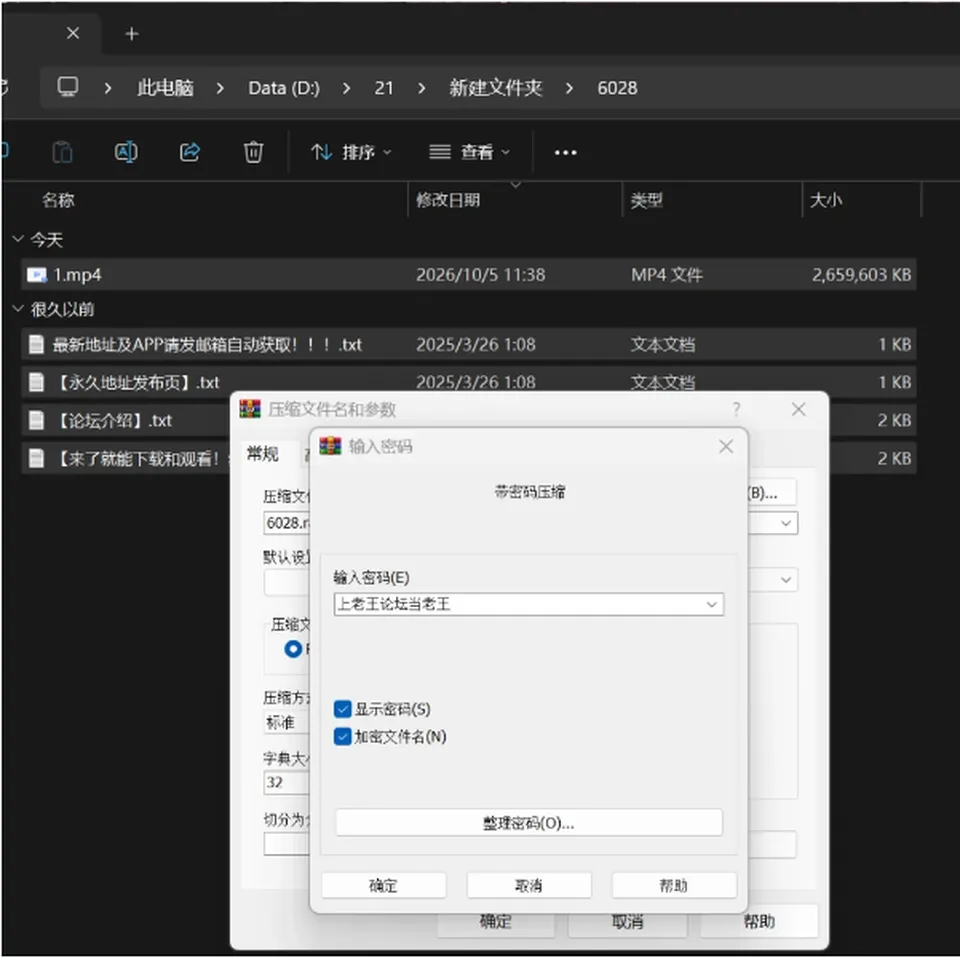960x958 pixels.
Task: Navigate to Data (D:) in the breadcrumb
Action: (x=284, y=88)
